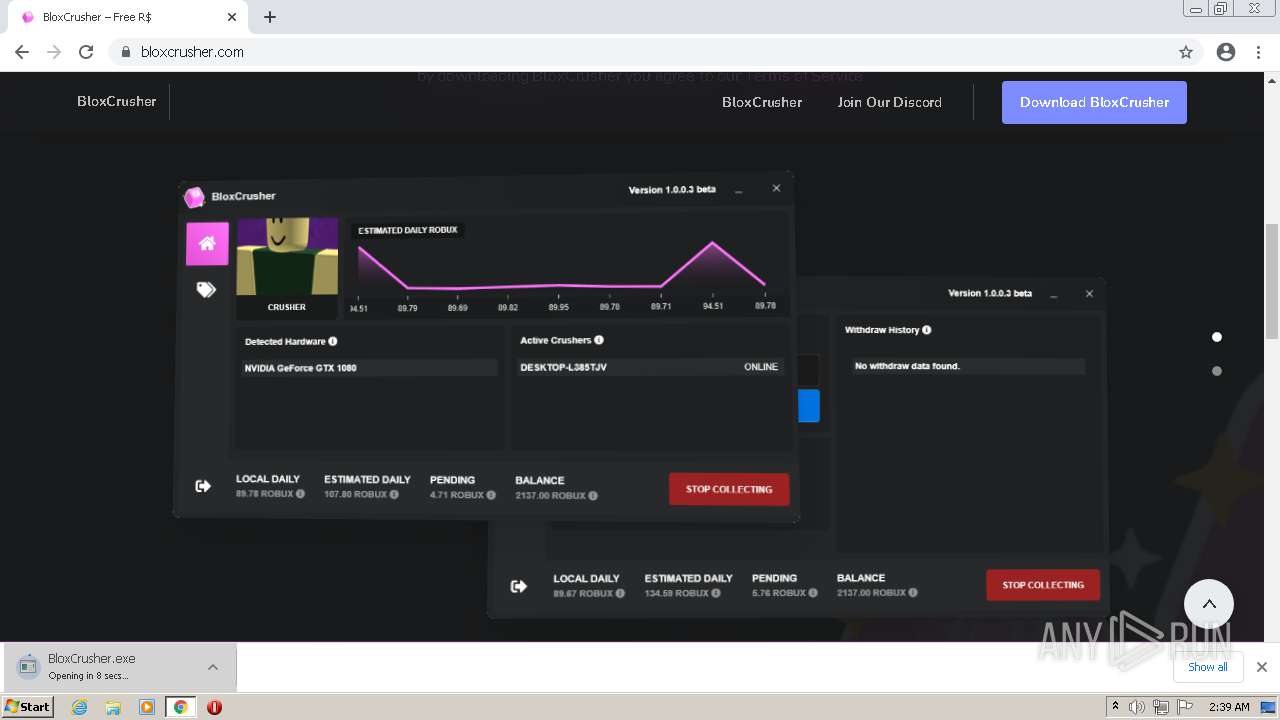Click the Estimated Daily Robux chart
The height and width of the screenshot is (720, 1280).
pos(565,266)
